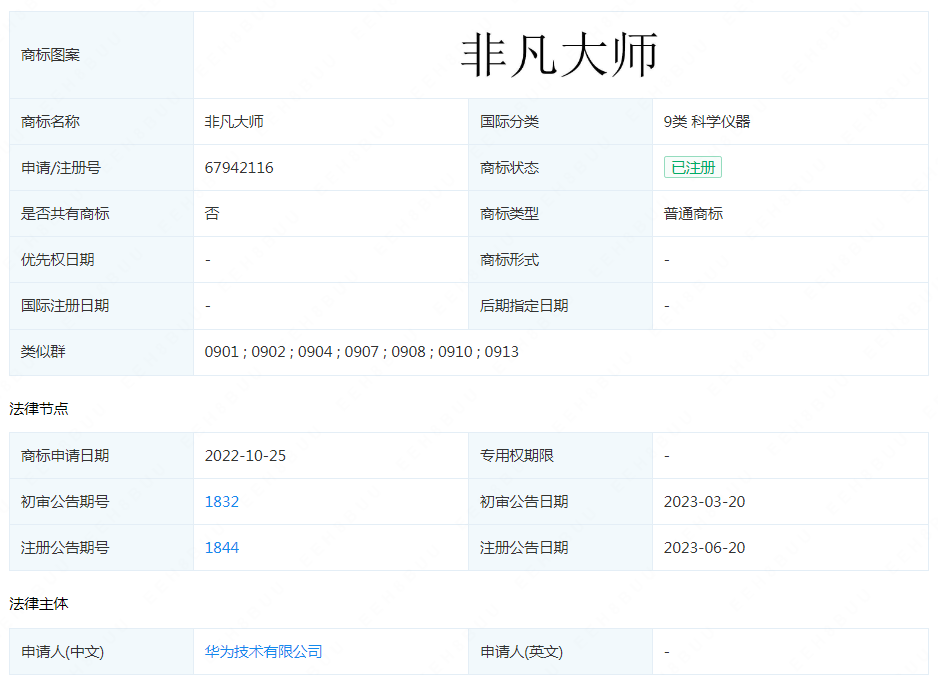
Task: Select application date 2022-10-25
Action: (245, 456)
